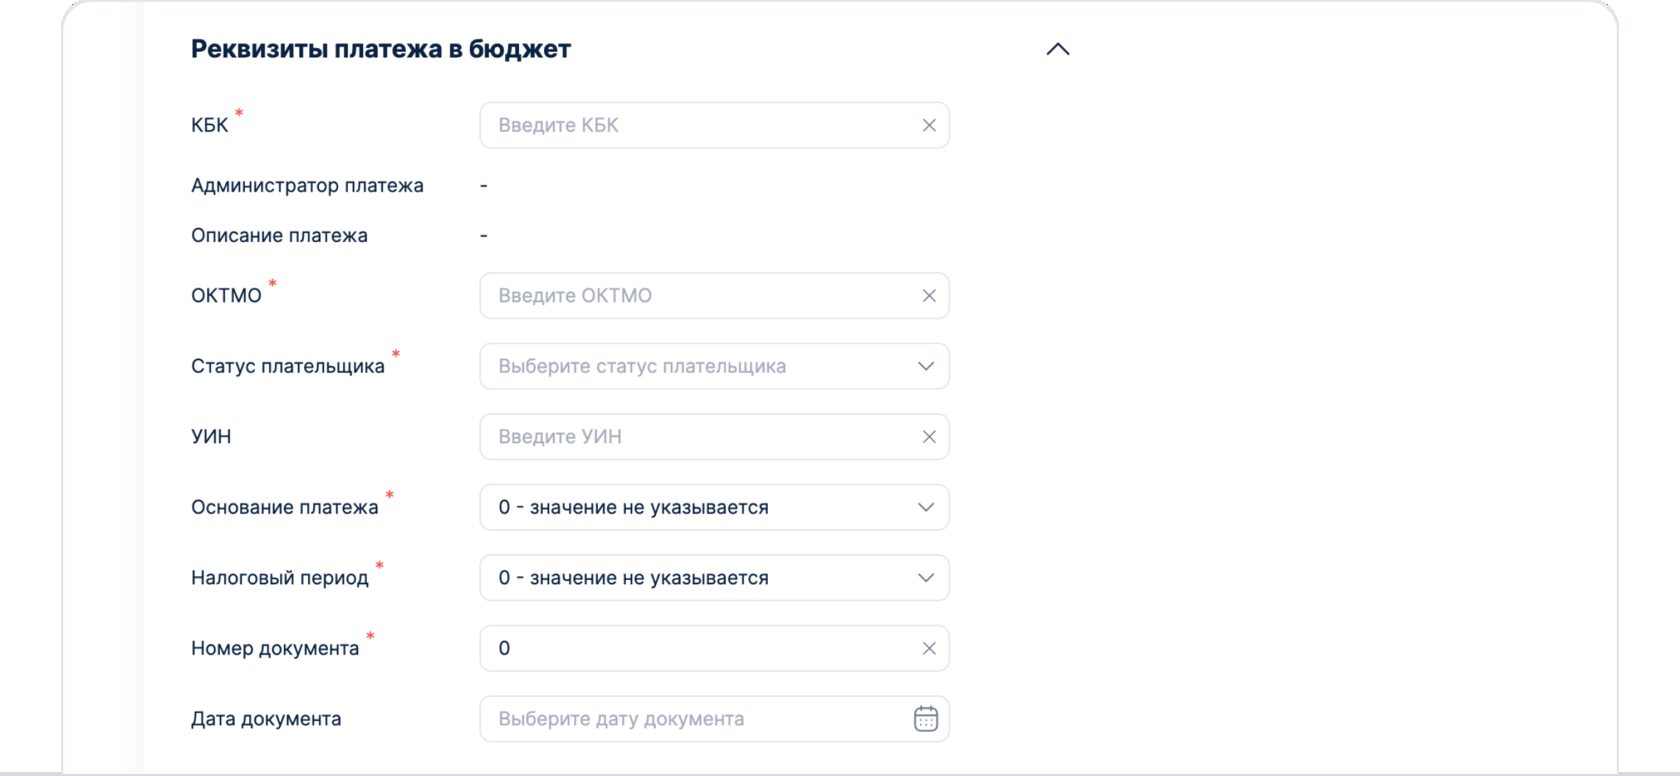Collapse the Реквизиты платежа в бюджет section

[x=1057, y=49]
